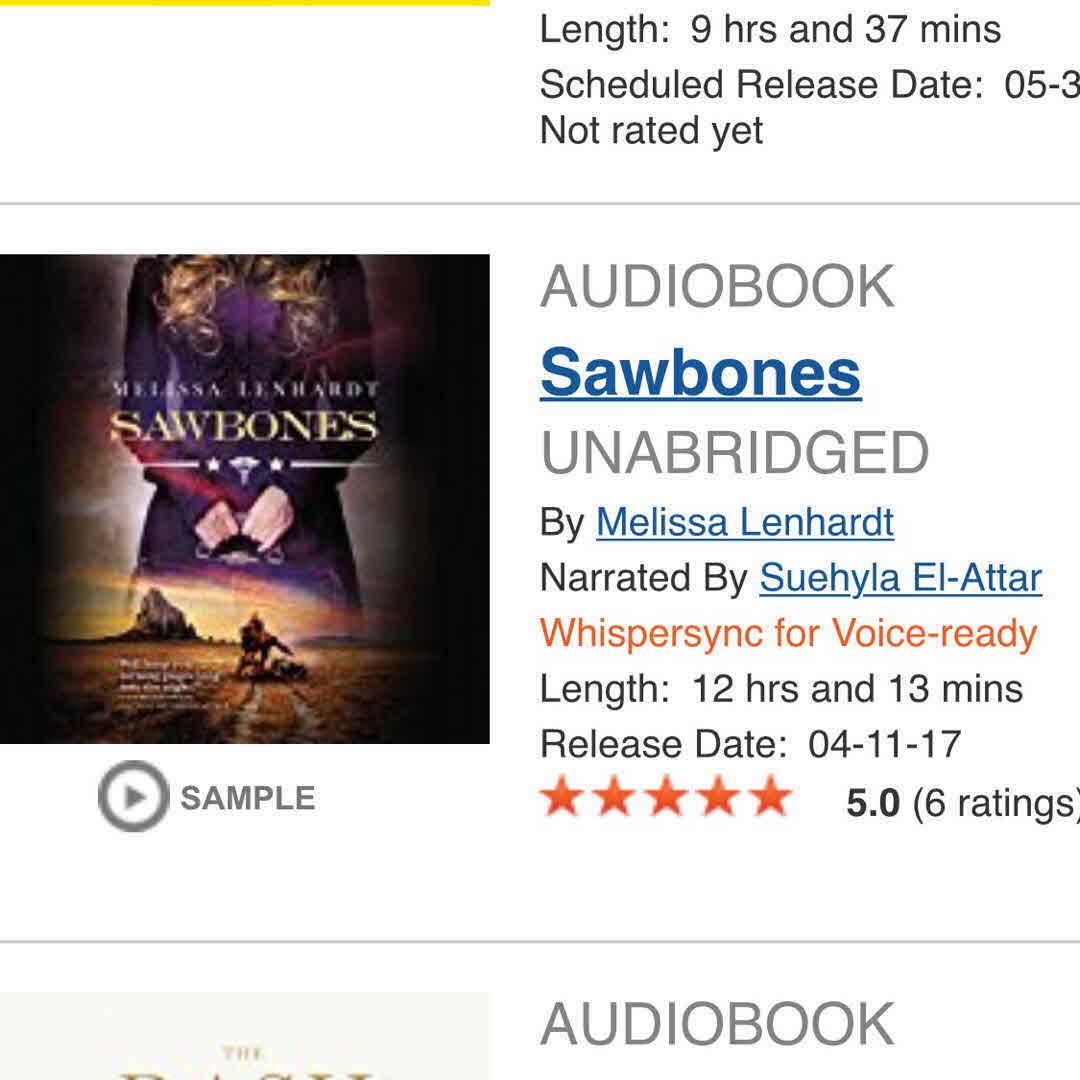
Task: Open the Sawbones title link
Action: pyautogui.click(x=700, y=372)
